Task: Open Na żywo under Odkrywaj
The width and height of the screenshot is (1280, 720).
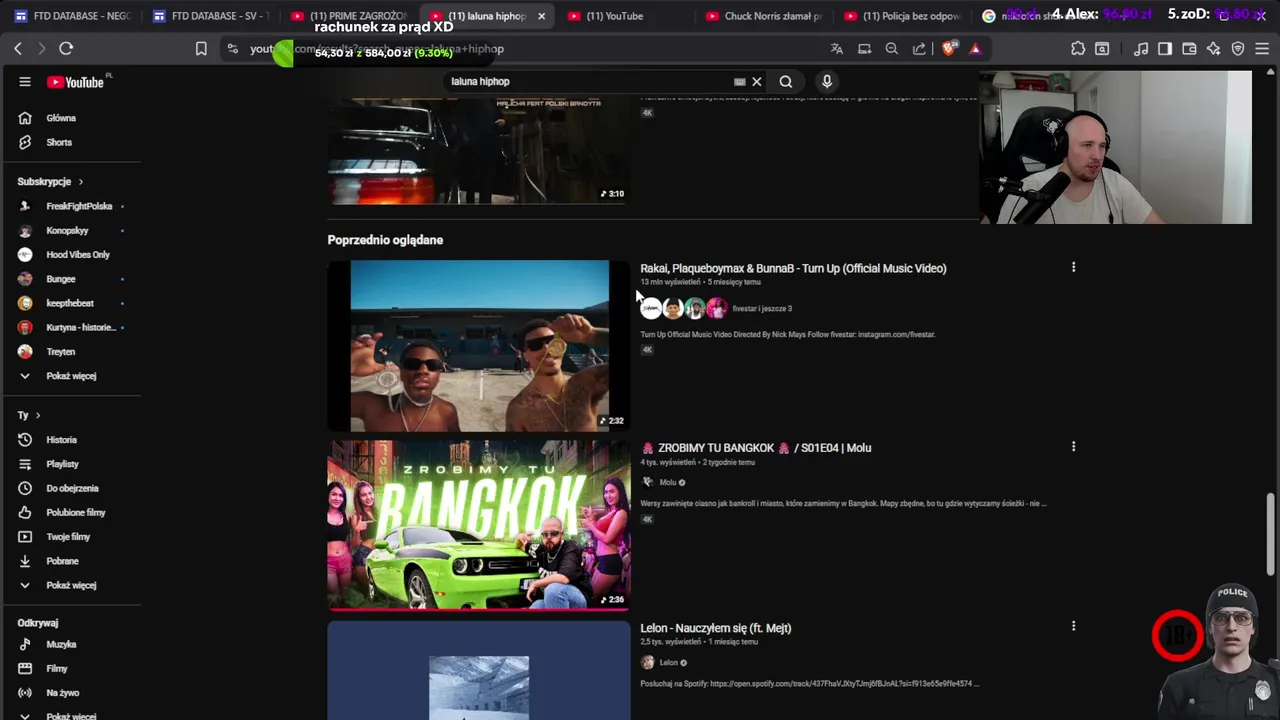Action: (62, 693)
